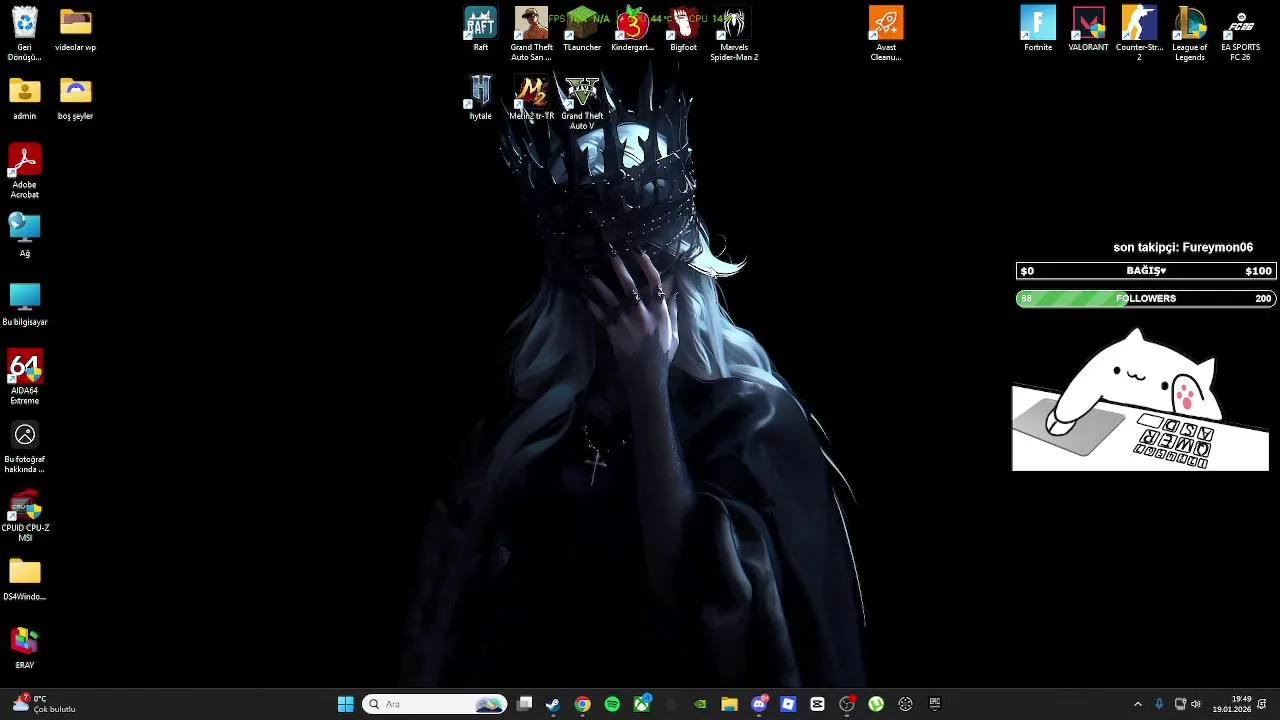Open the DS4Windows folder
Viewport: 1280px width, 720px height.
pyautogui.click(x=24, y=580)
